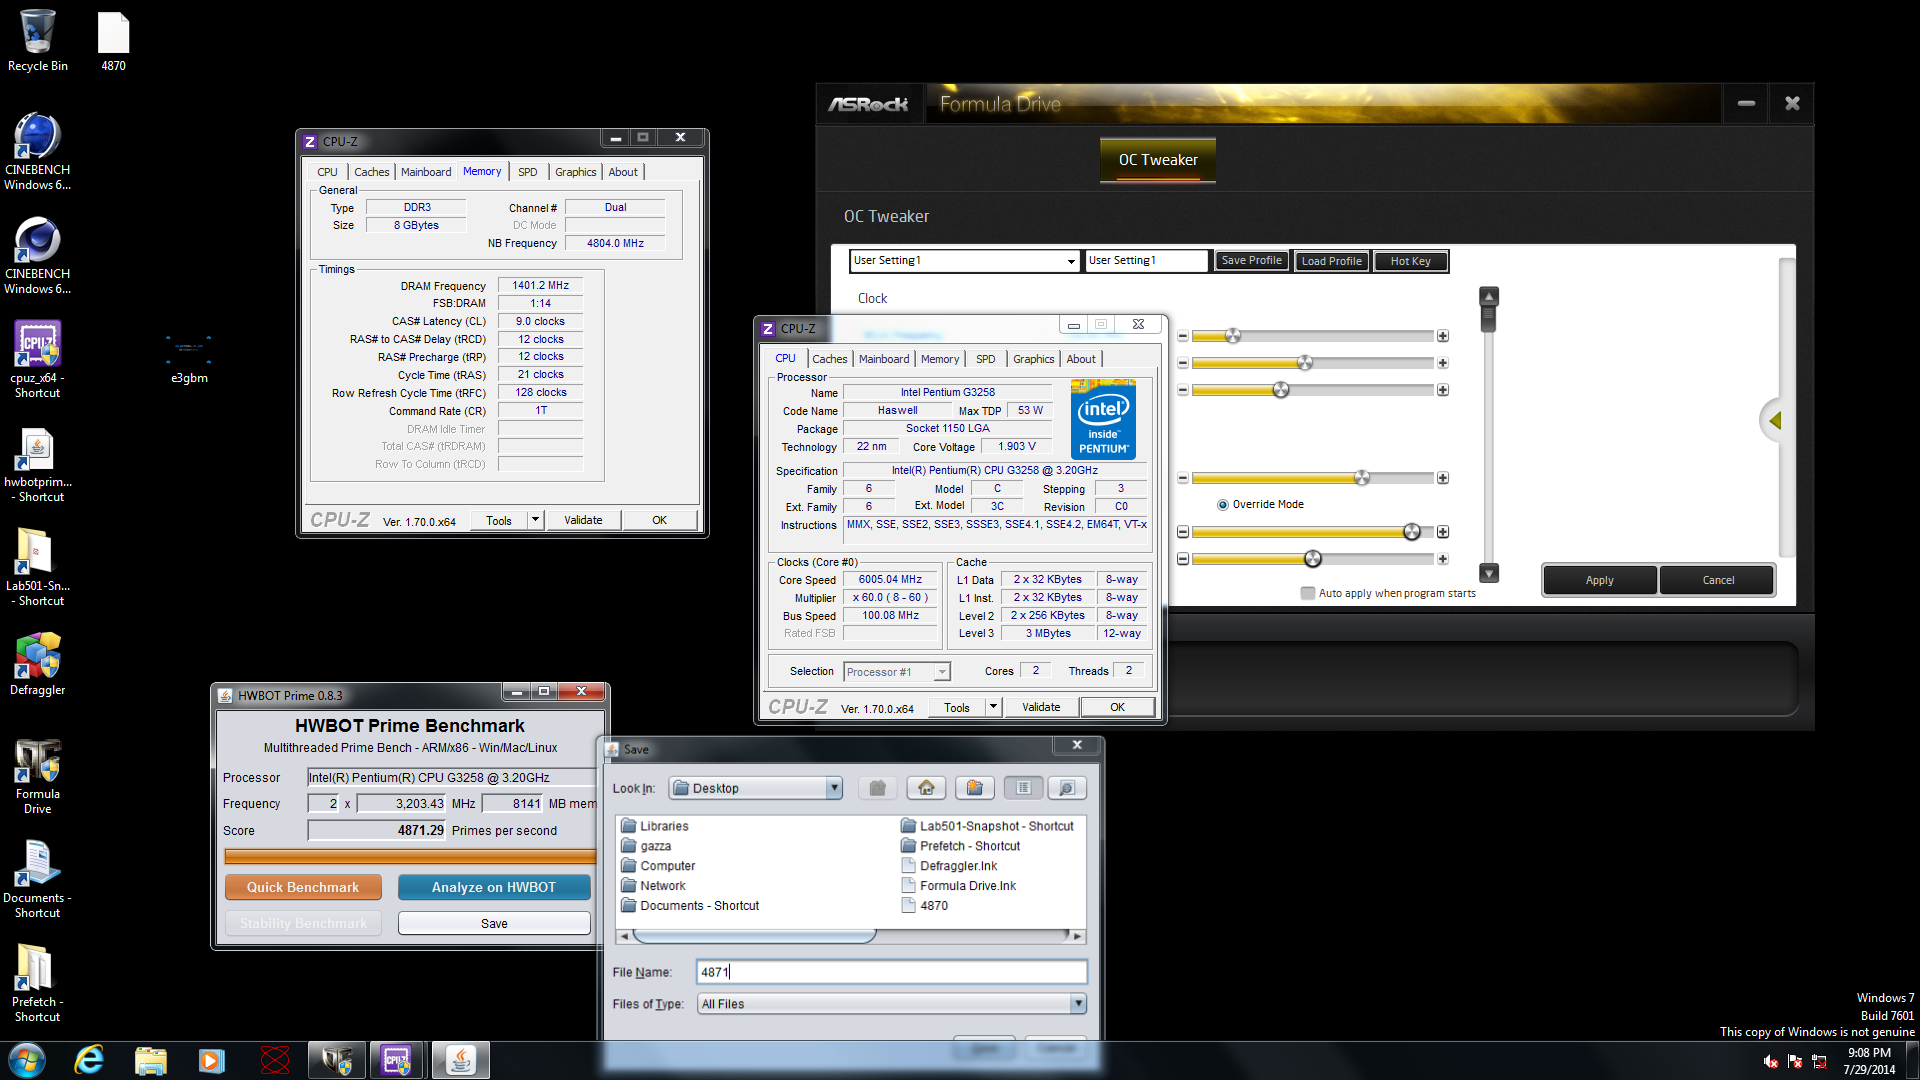Select the e3gbm desktop icon

tap(189, 358)
